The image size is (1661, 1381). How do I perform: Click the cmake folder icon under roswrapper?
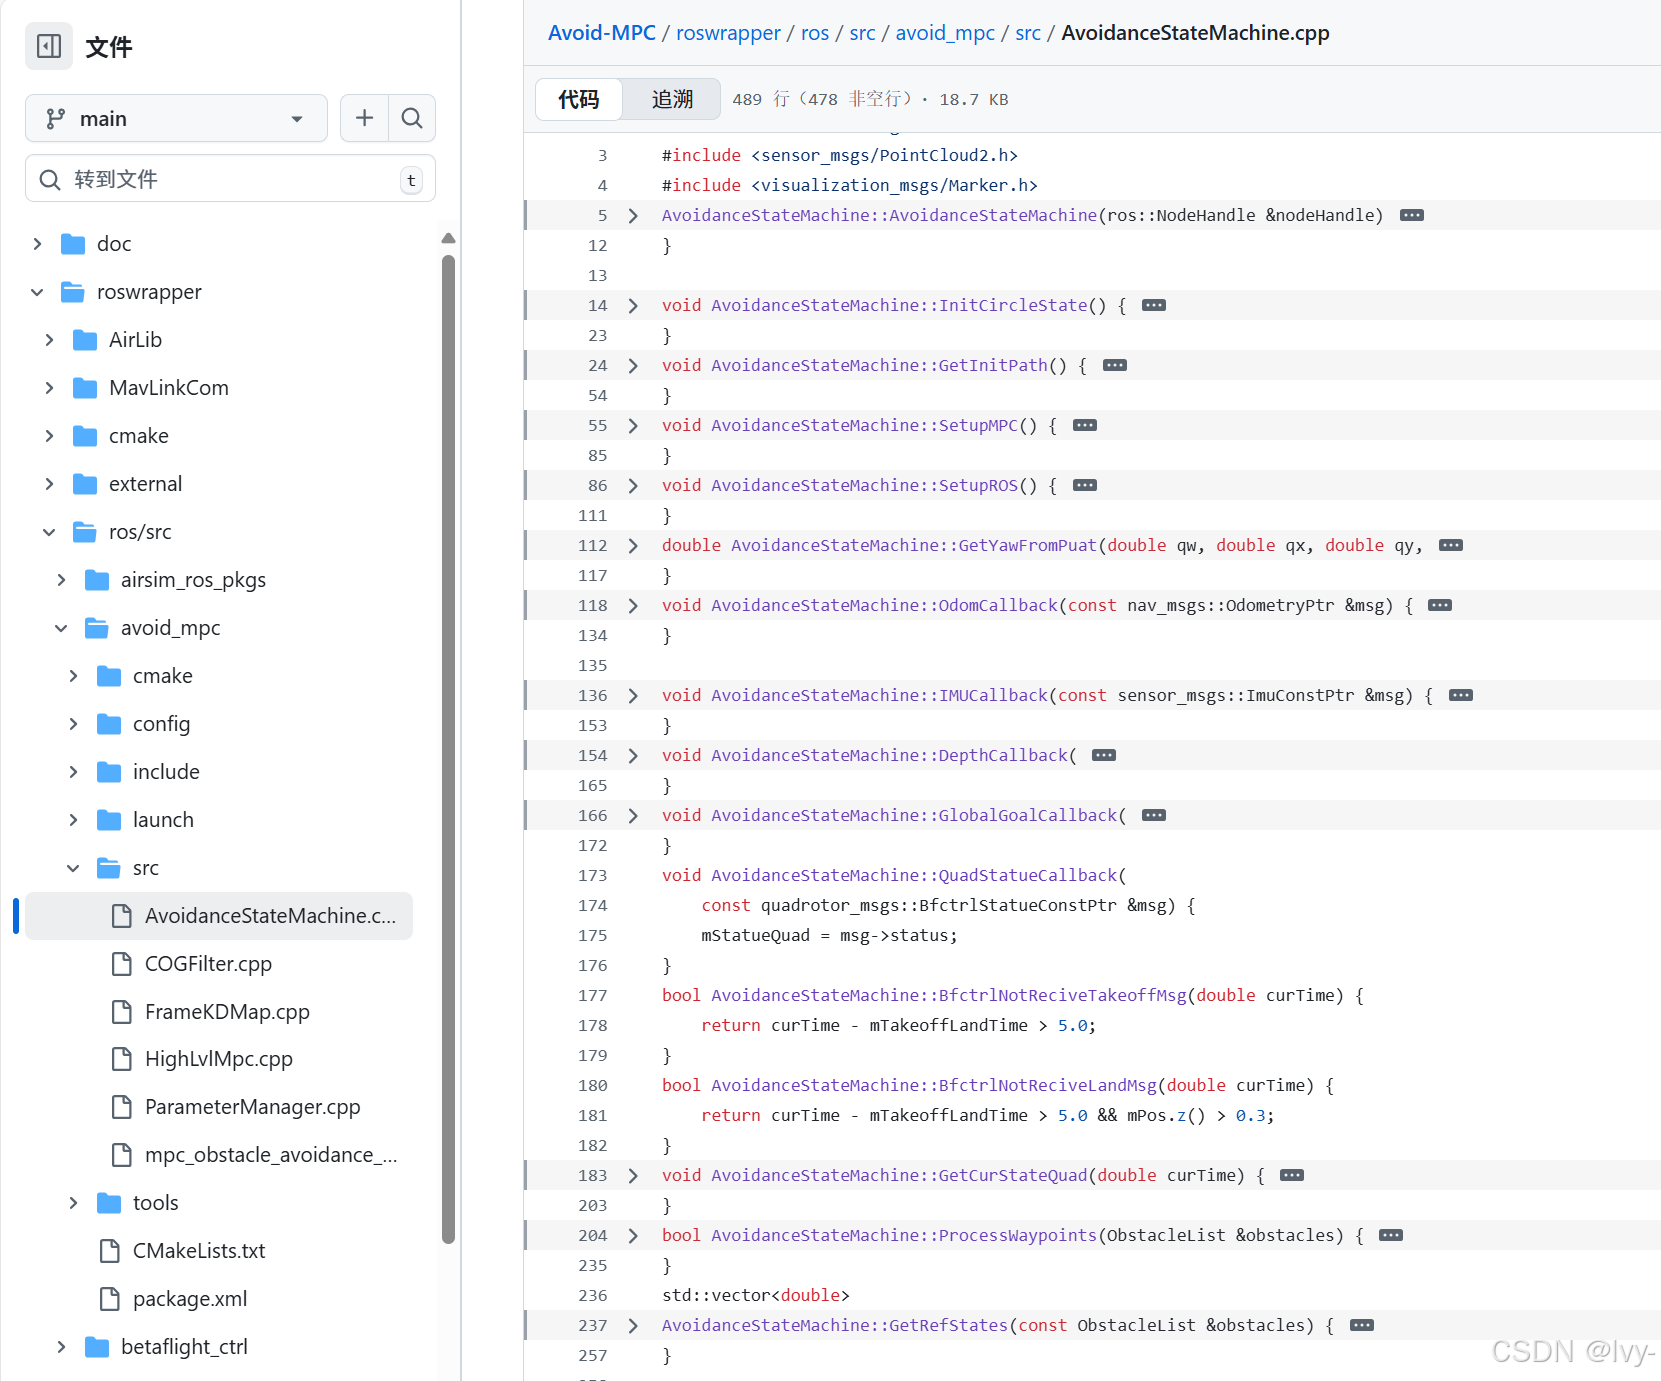point(85,436)
